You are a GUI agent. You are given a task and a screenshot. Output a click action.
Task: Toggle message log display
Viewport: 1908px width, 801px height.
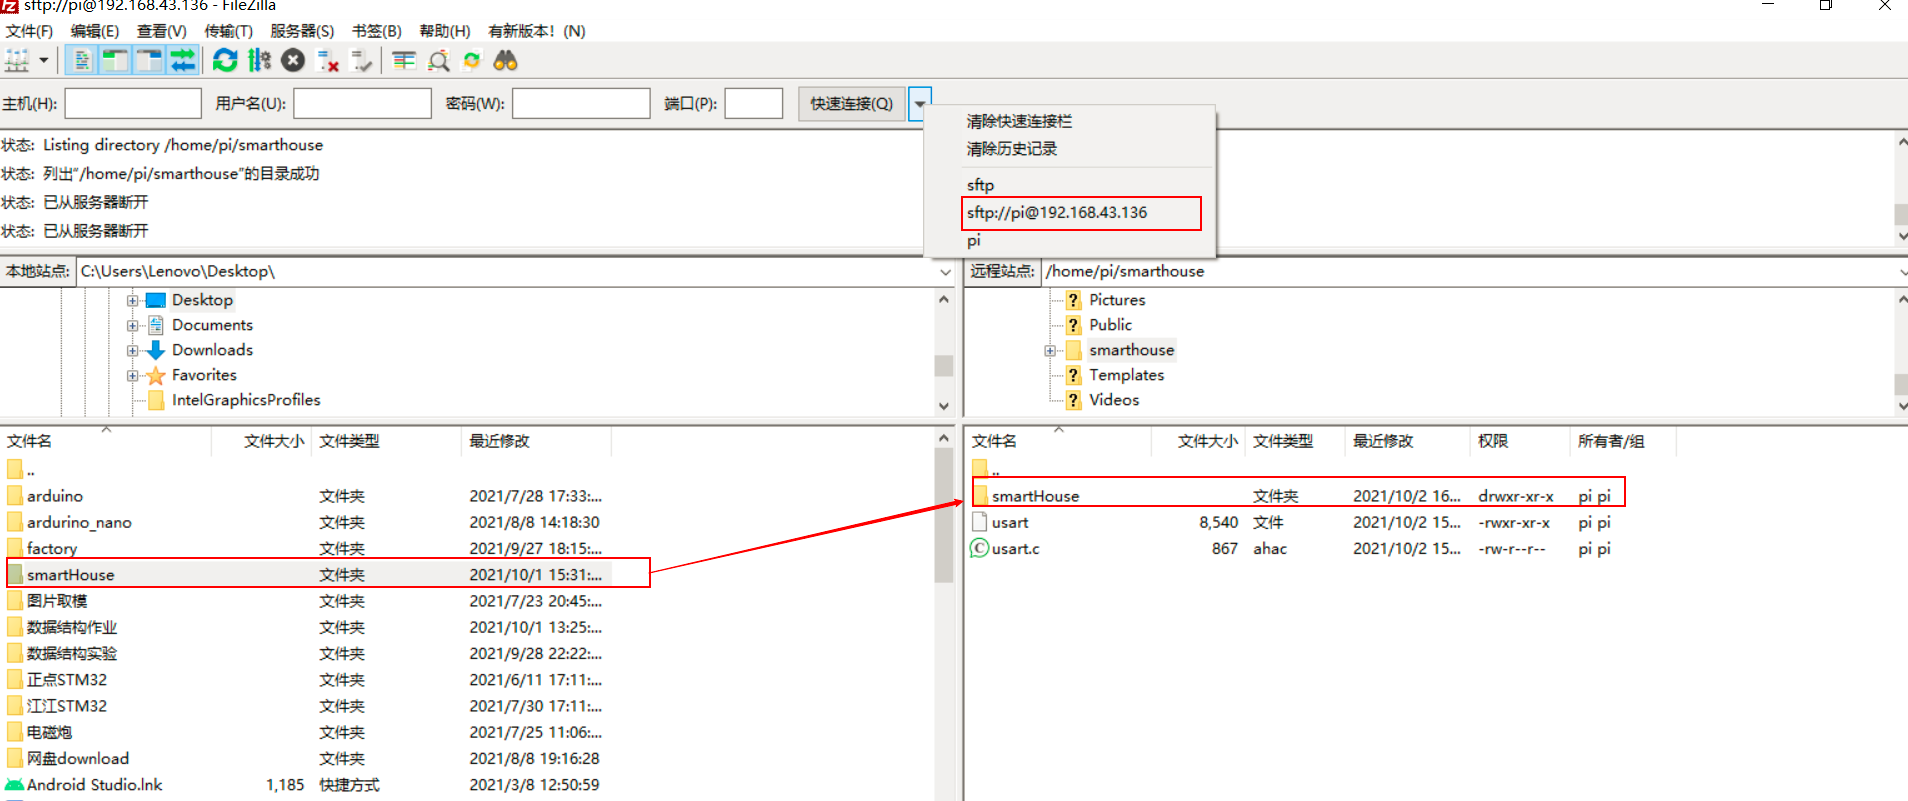point(82,61)
